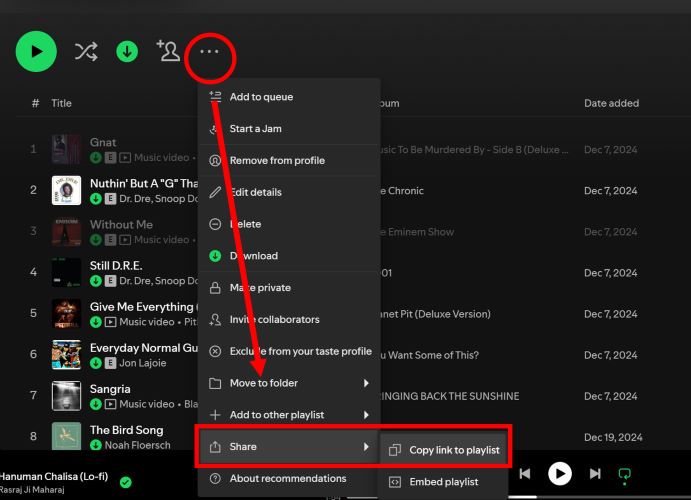This screenshot has width=691, height=500.
Task: Click the Invite collaborators icon in menu
Action: [x=215, y=319]
